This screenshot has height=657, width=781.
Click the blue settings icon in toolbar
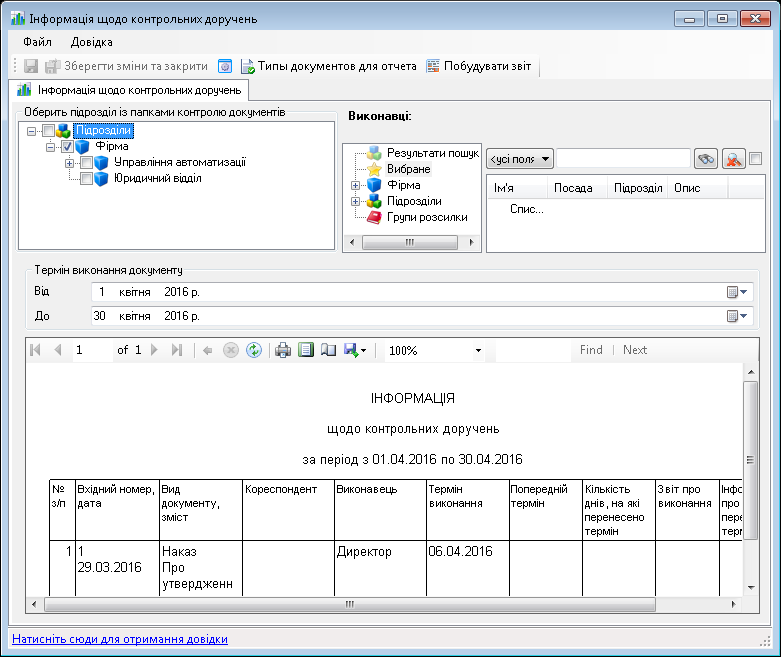coord(225,66)
